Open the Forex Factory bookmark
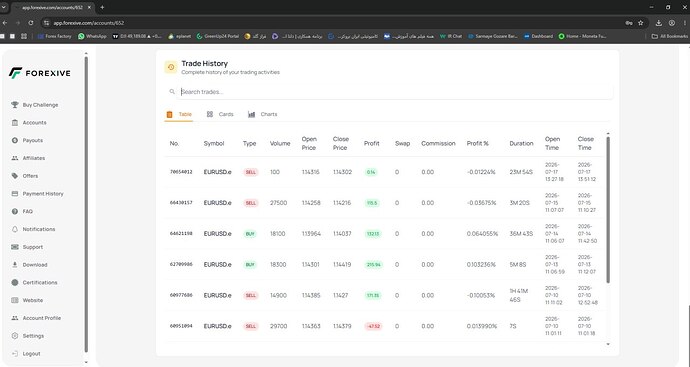Screen dimensions: 690x367 (x=55, y=36)
